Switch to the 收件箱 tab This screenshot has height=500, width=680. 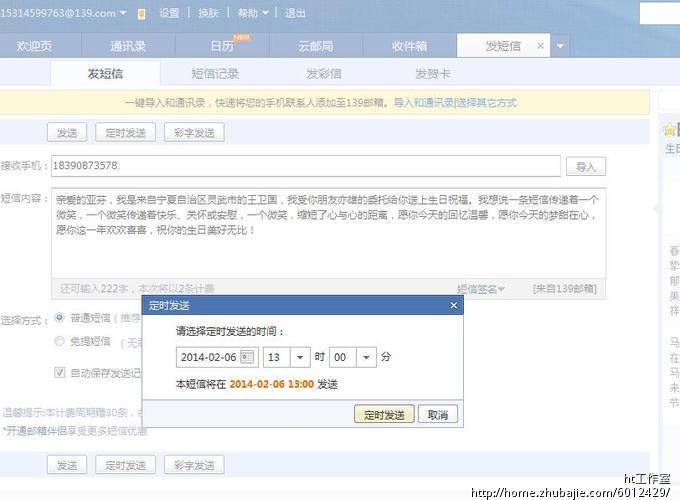(409, 46)
